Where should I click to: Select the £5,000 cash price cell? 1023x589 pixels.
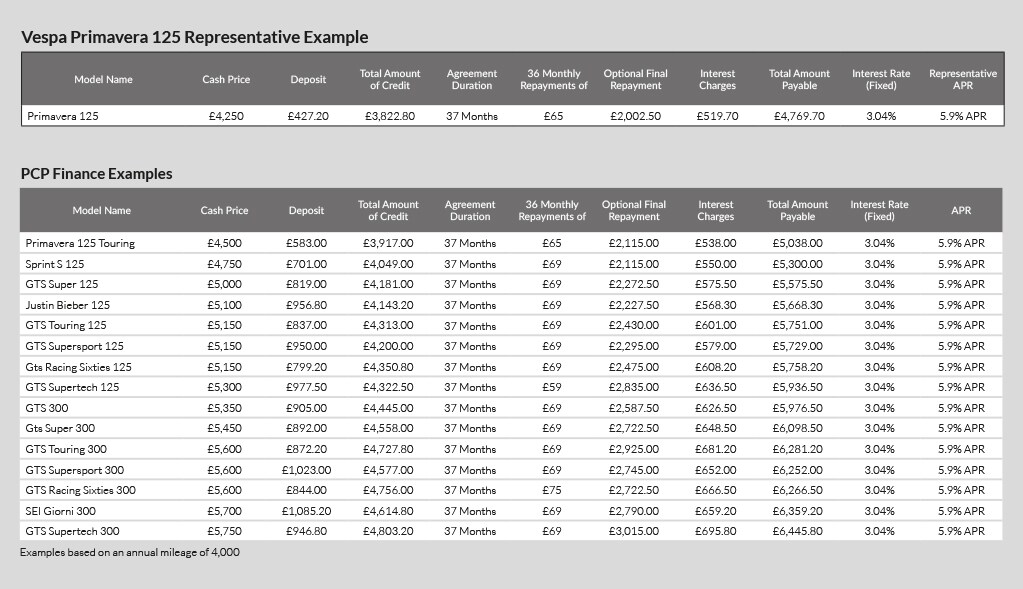click(224, 284)
